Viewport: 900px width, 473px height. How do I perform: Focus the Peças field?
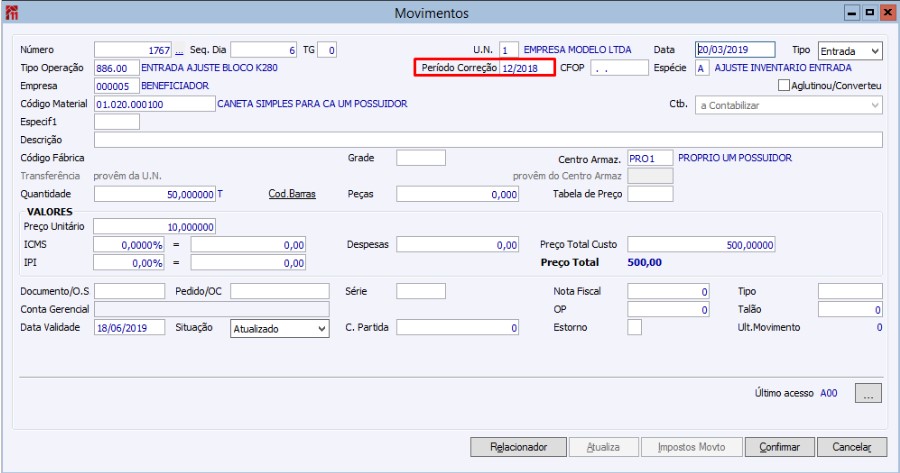[457, 194]
